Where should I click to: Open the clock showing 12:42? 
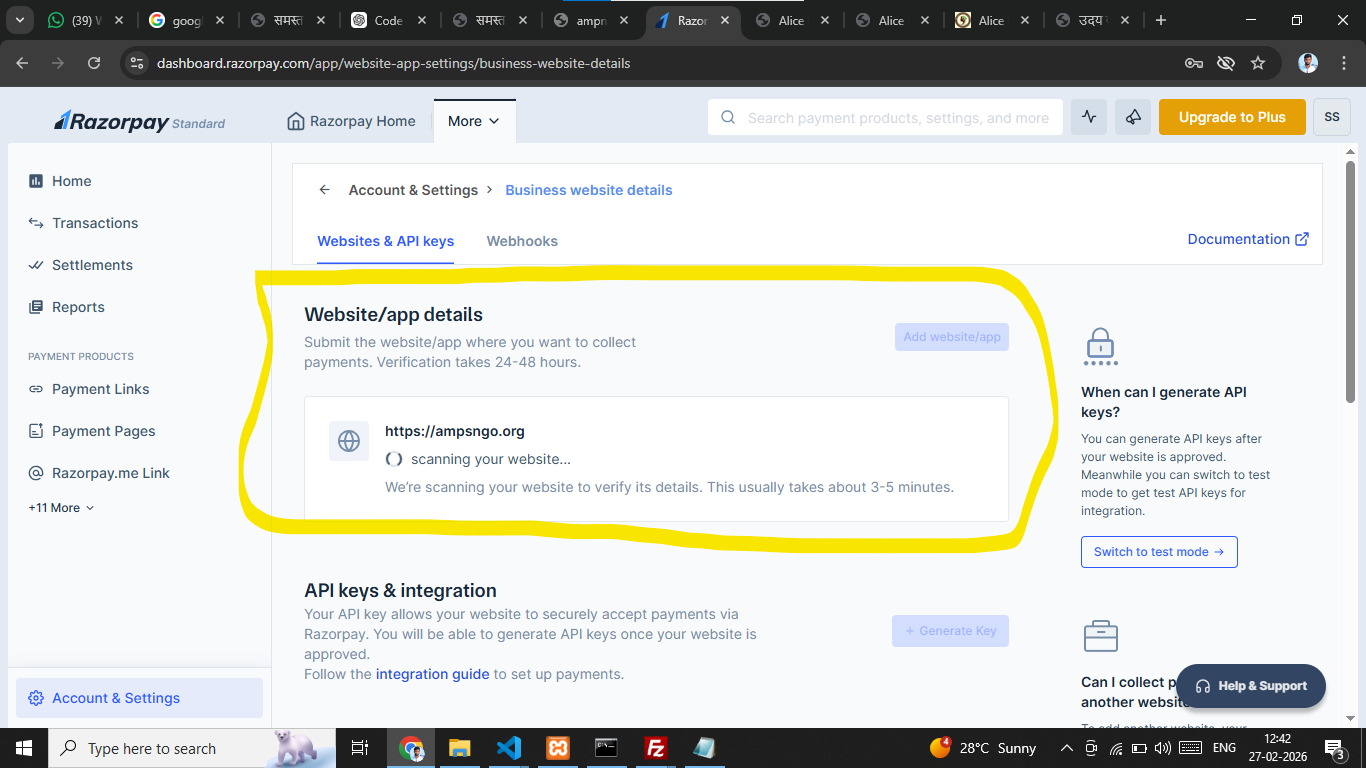[1278, 748]
